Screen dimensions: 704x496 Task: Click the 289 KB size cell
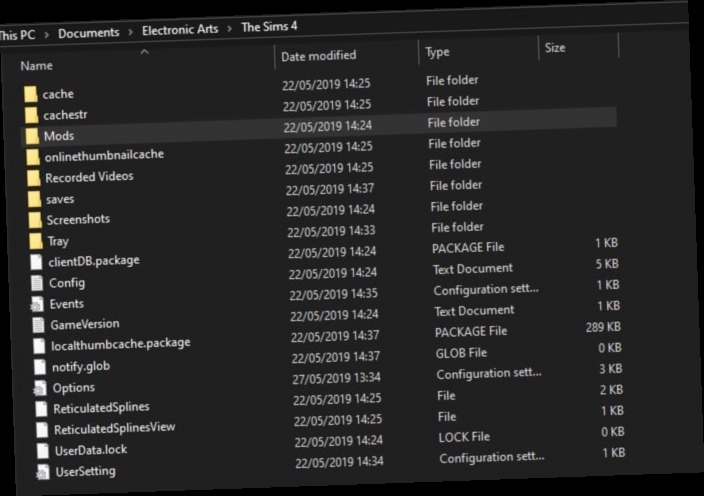click(603, 327)
